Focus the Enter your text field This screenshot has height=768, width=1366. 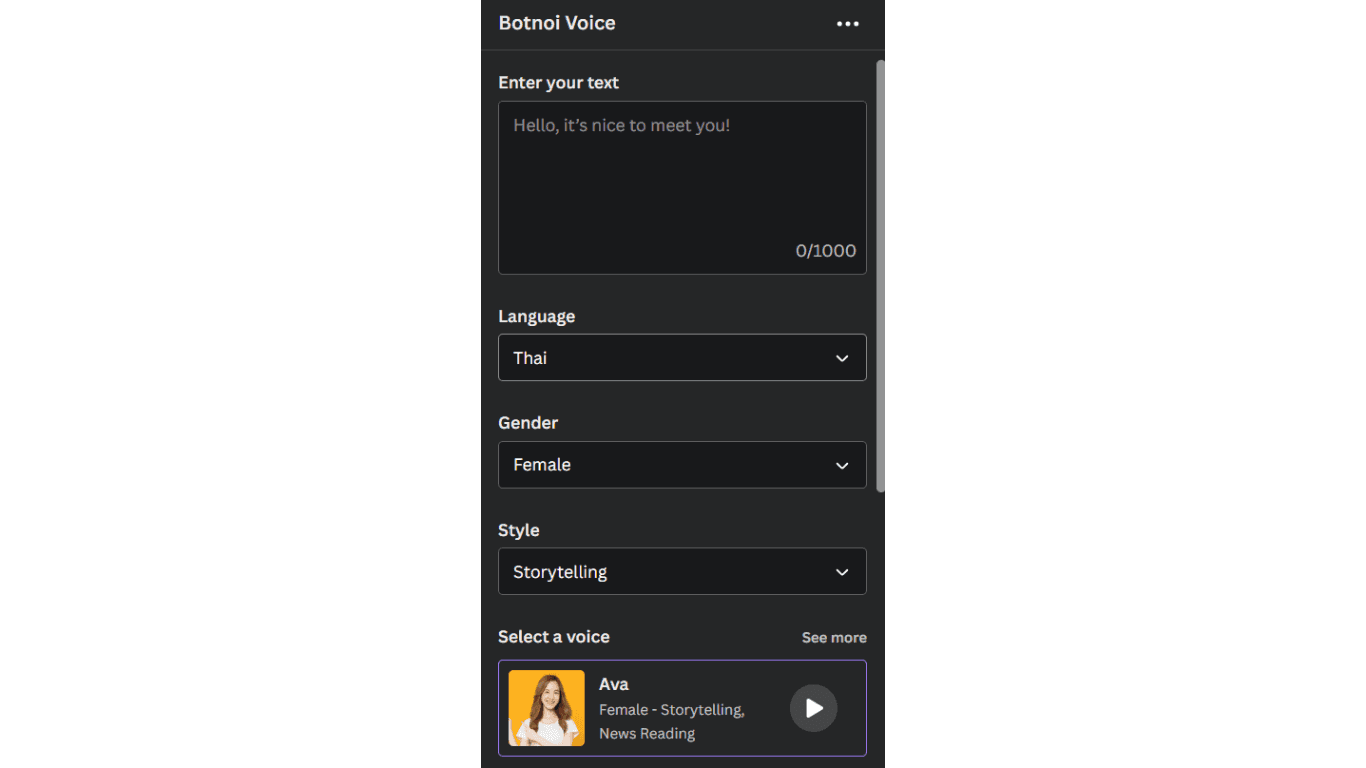point(682,188)
